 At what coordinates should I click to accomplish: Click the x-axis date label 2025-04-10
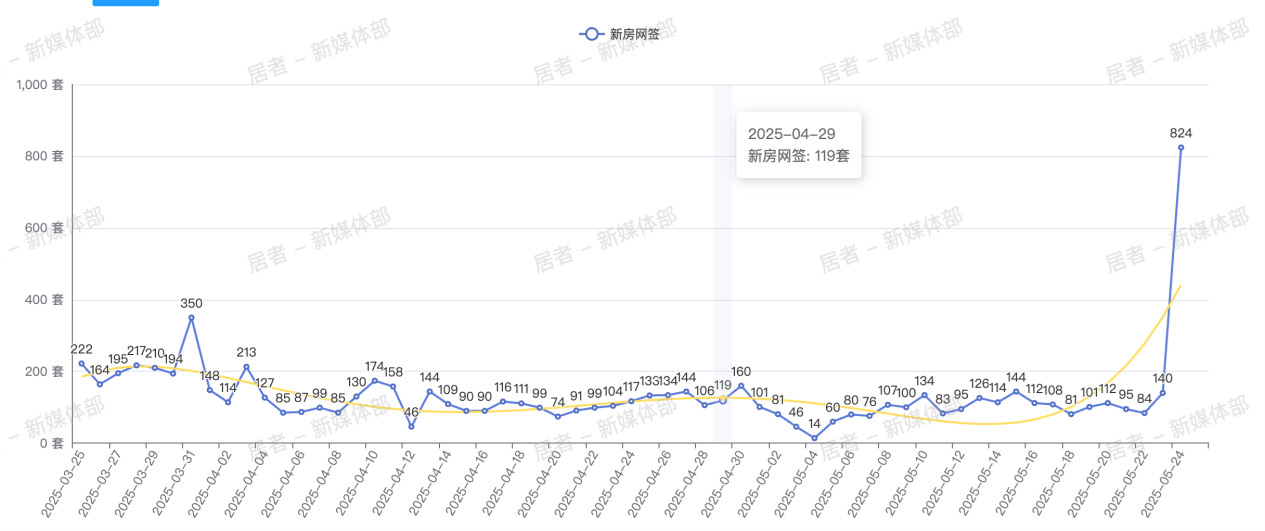click(355, 483)
